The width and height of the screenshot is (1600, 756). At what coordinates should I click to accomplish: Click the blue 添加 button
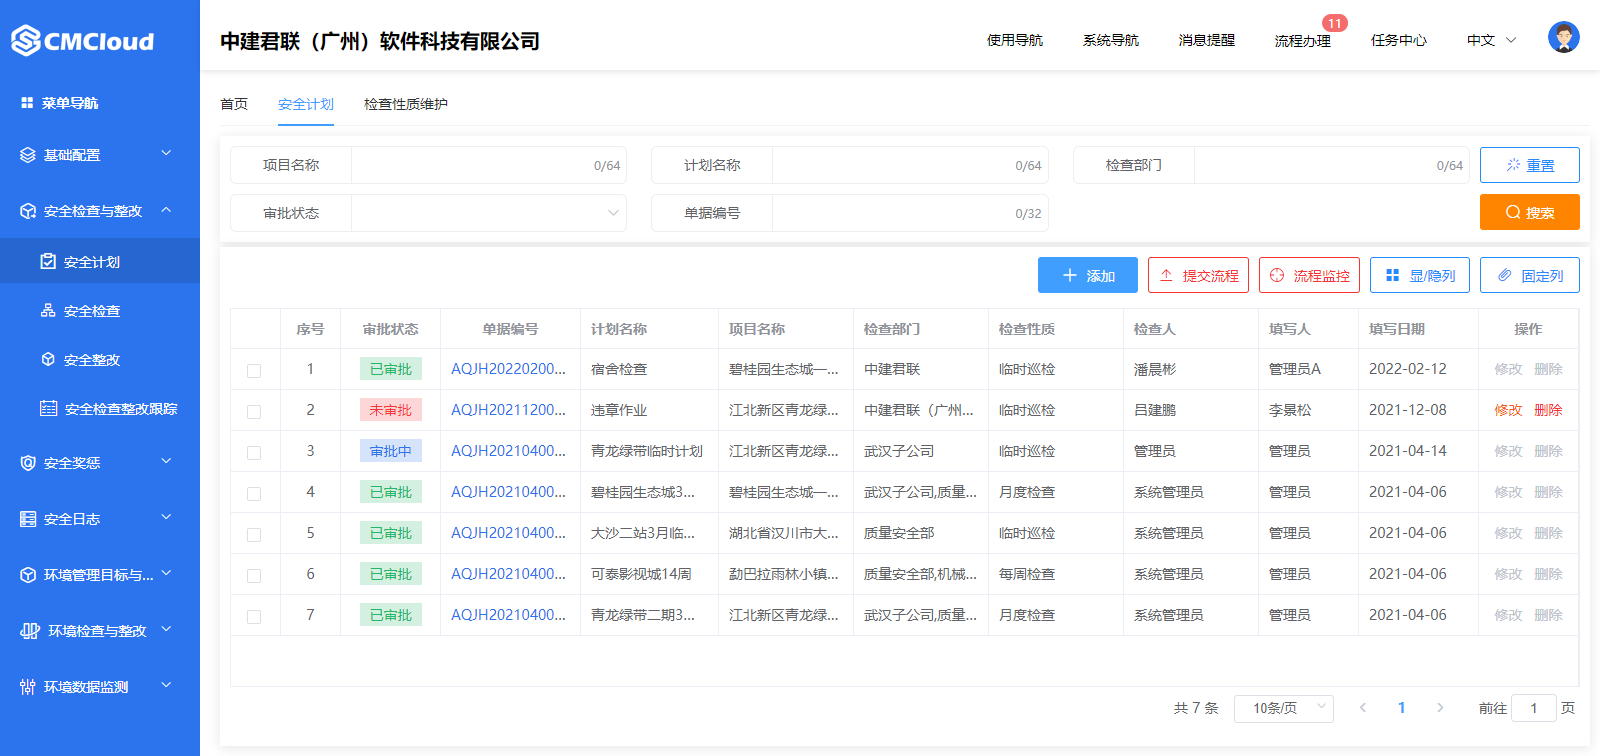click(1088, 275)
